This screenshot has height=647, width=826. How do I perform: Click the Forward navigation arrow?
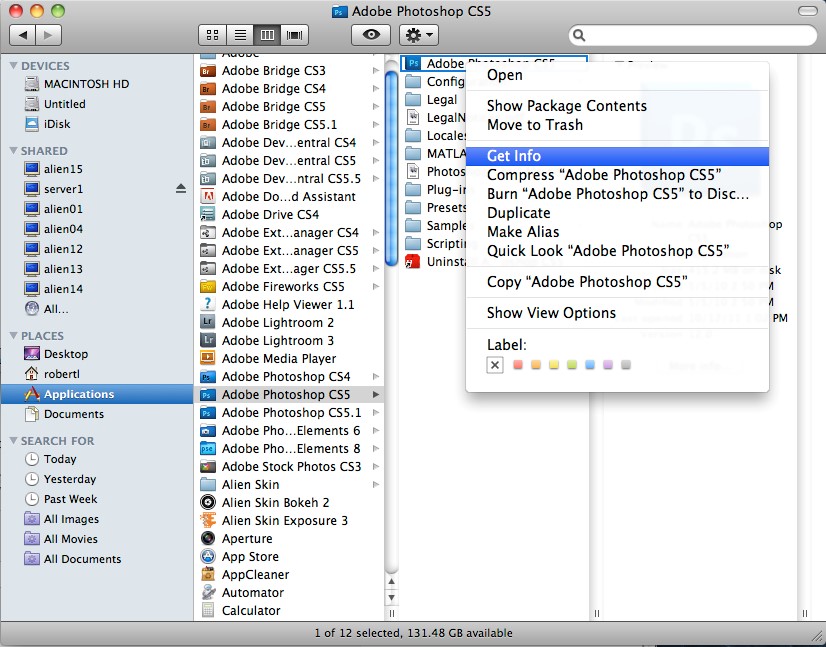(48, 35)
